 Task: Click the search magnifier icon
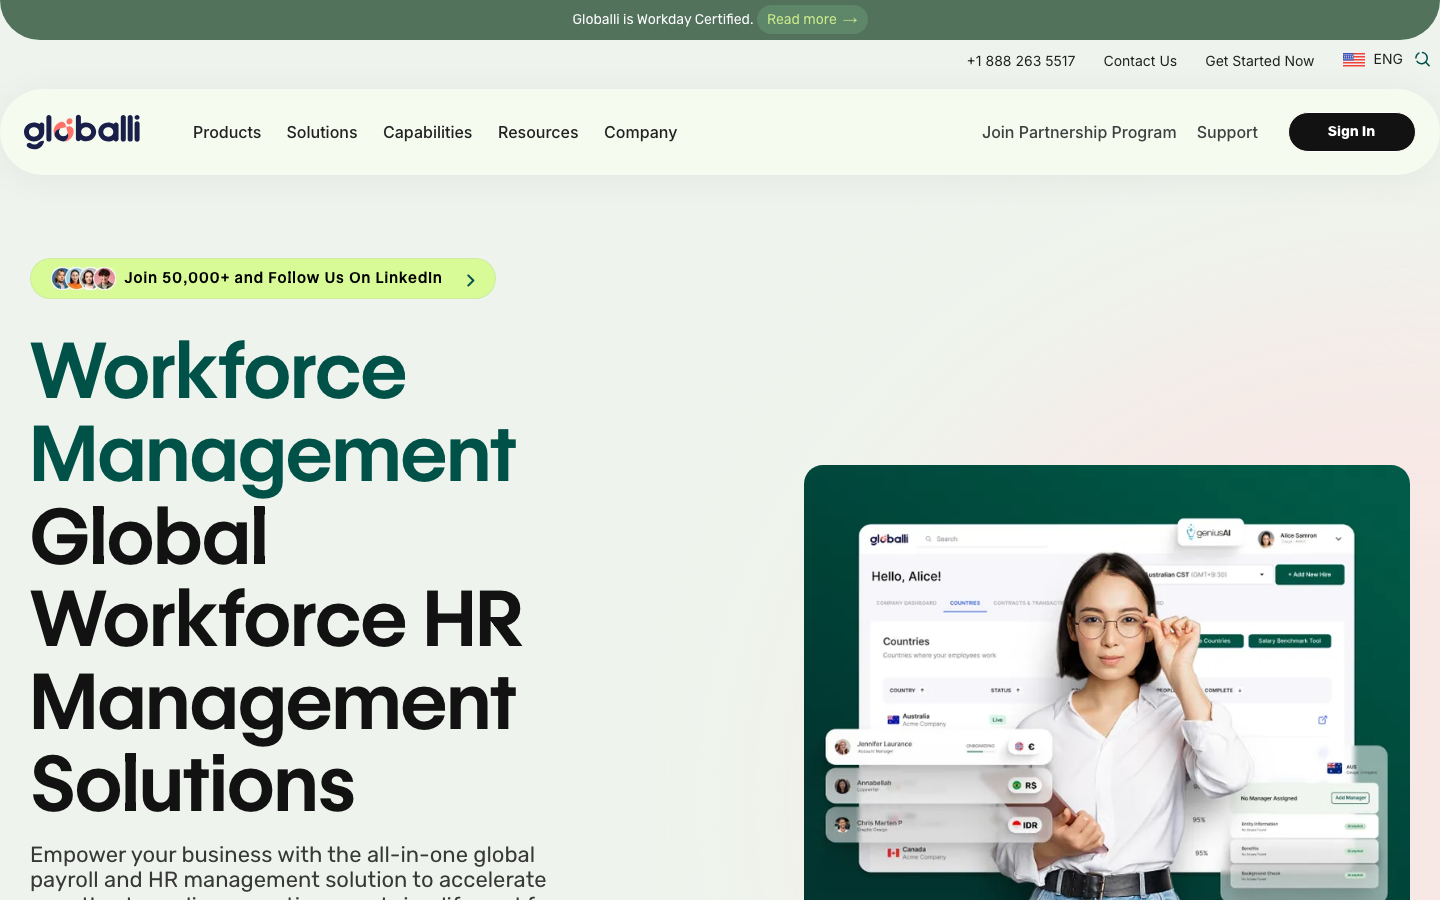pos(1422,60)
